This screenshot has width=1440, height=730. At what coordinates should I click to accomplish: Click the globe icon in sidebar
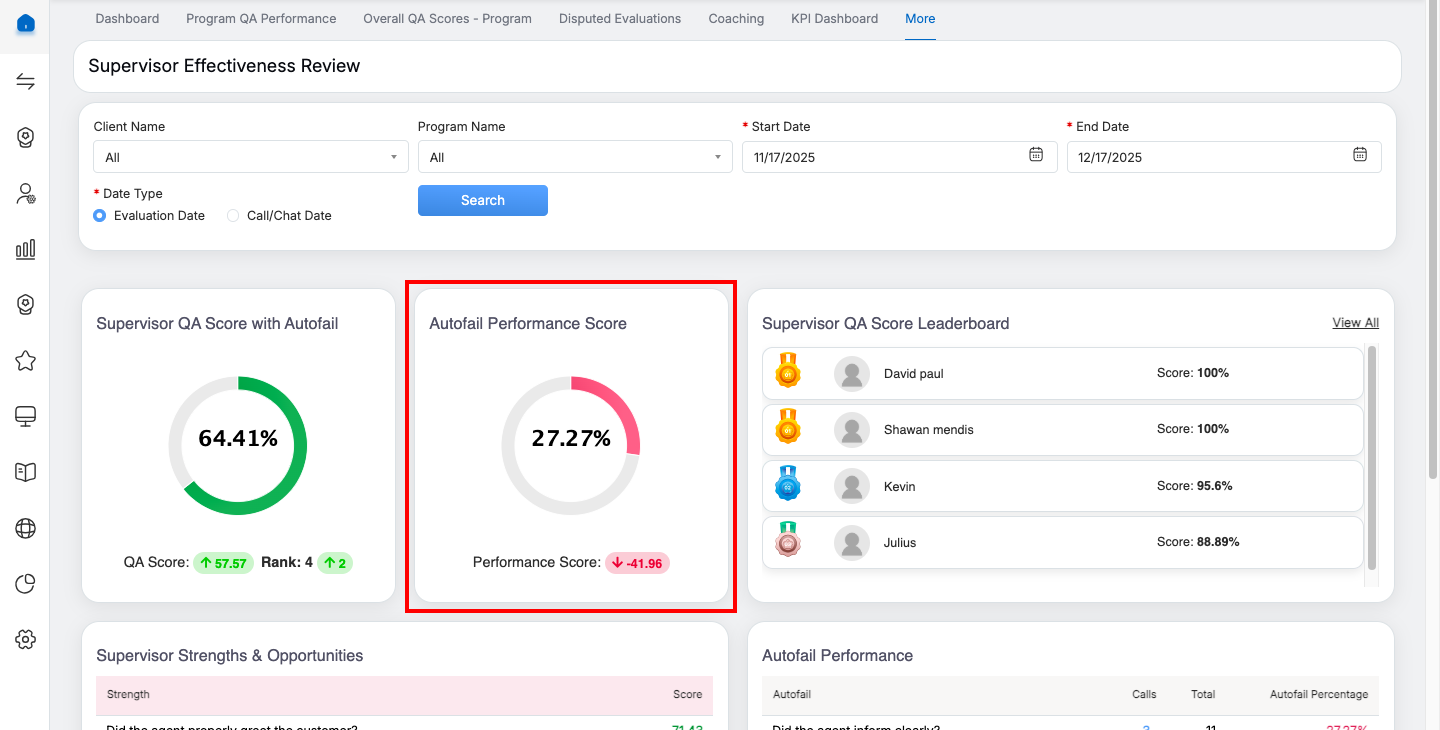pos(26,528)
